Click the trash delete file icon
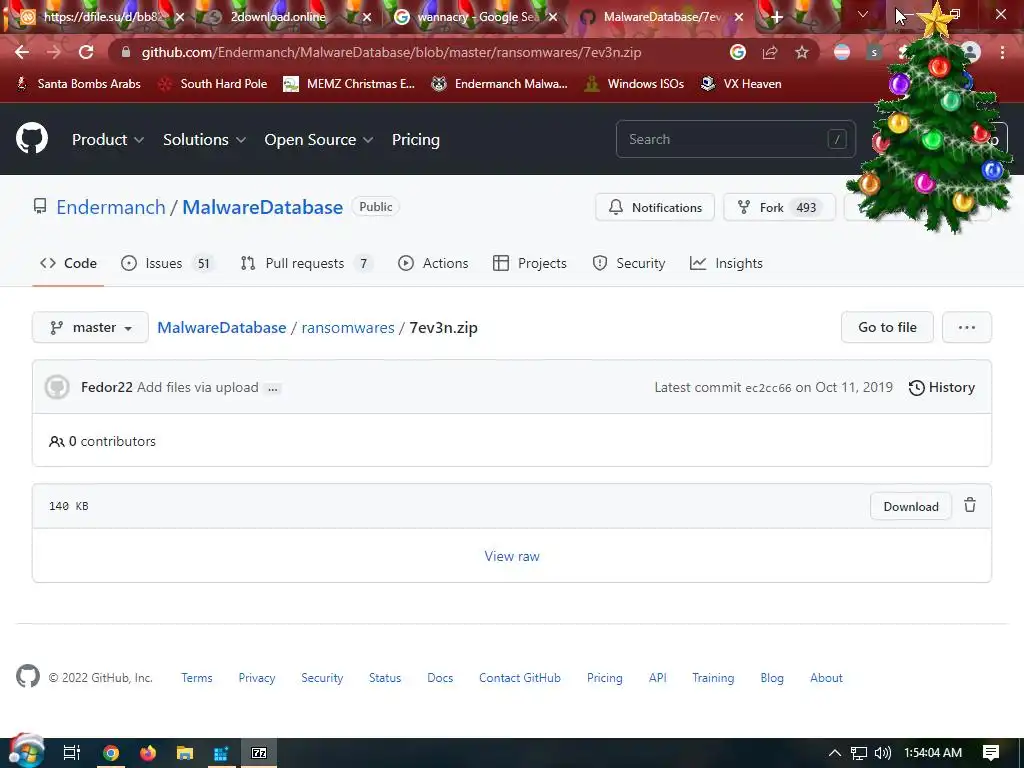Viewport: 1024px width, 768px height. tap(970, 505)
